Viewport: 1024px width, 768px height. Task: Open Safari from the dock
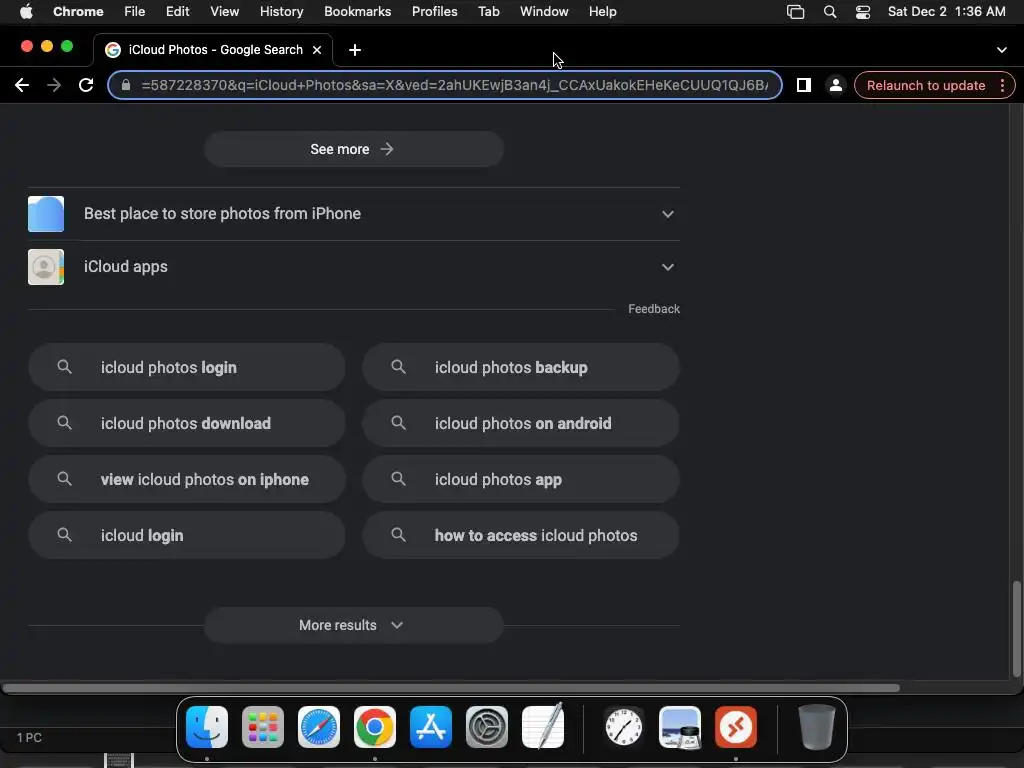pyautogui.click(x=319, y=727)
